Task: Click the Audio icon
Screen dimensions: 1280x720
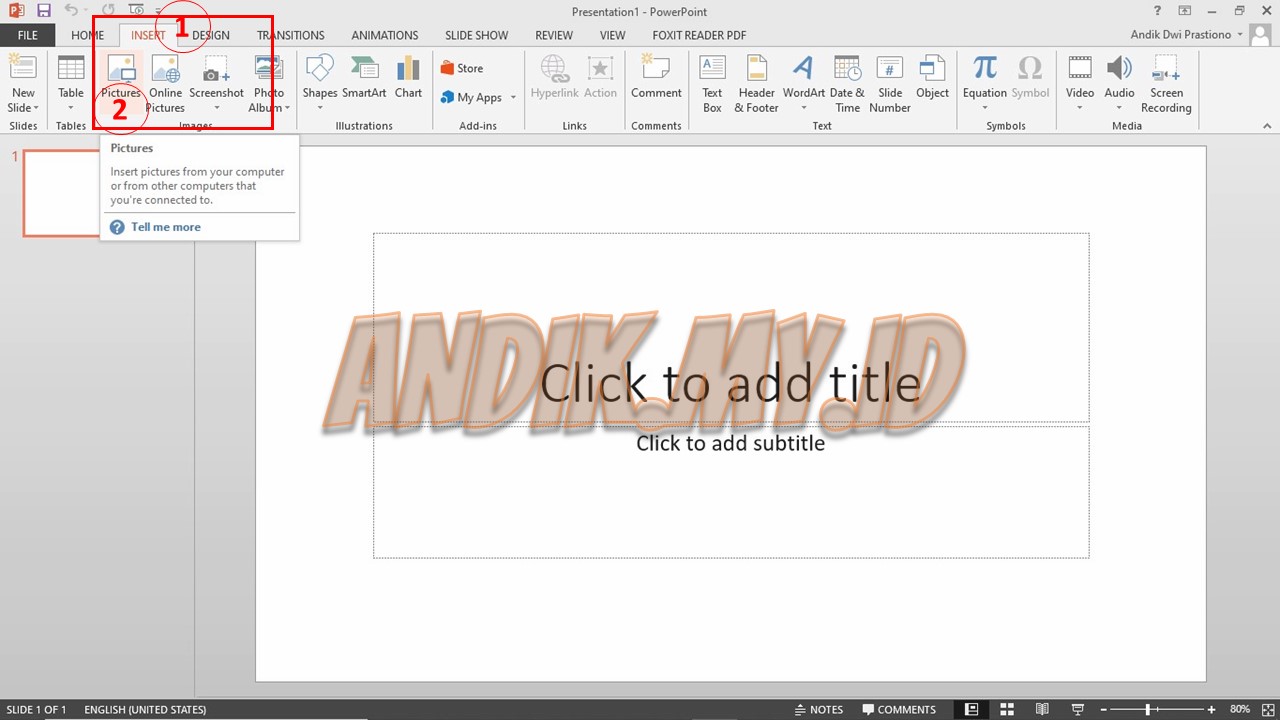Action: tap(1119, 68)
